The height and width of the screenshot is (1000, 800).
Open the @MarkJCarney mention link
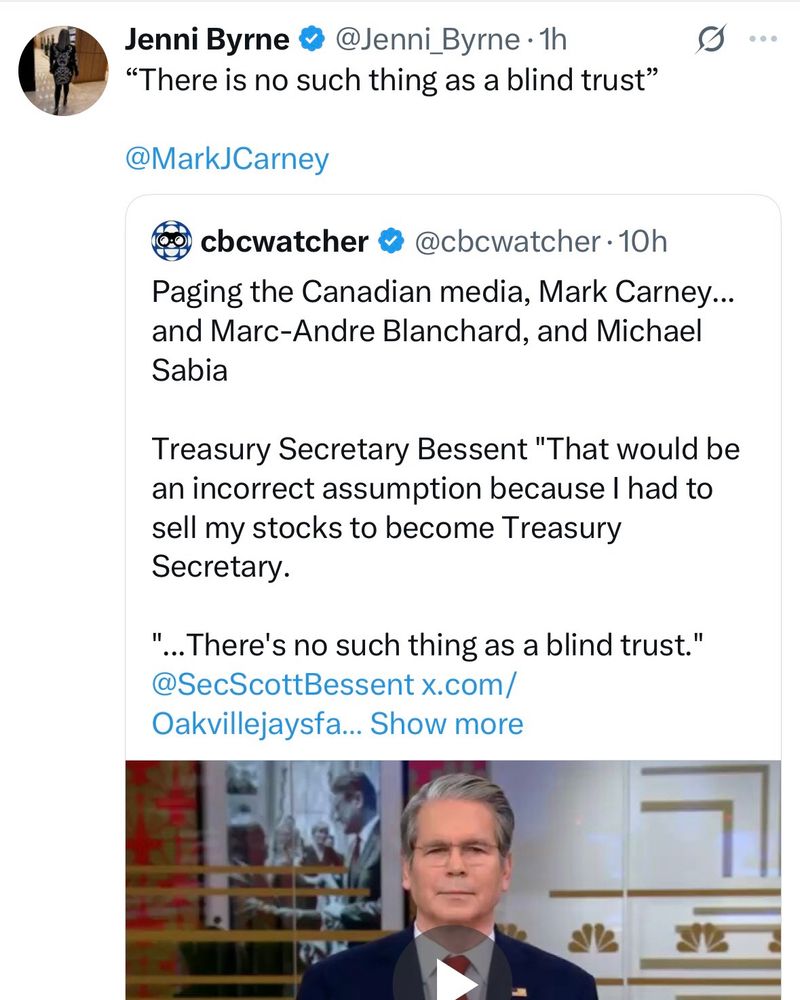[227, 159]
